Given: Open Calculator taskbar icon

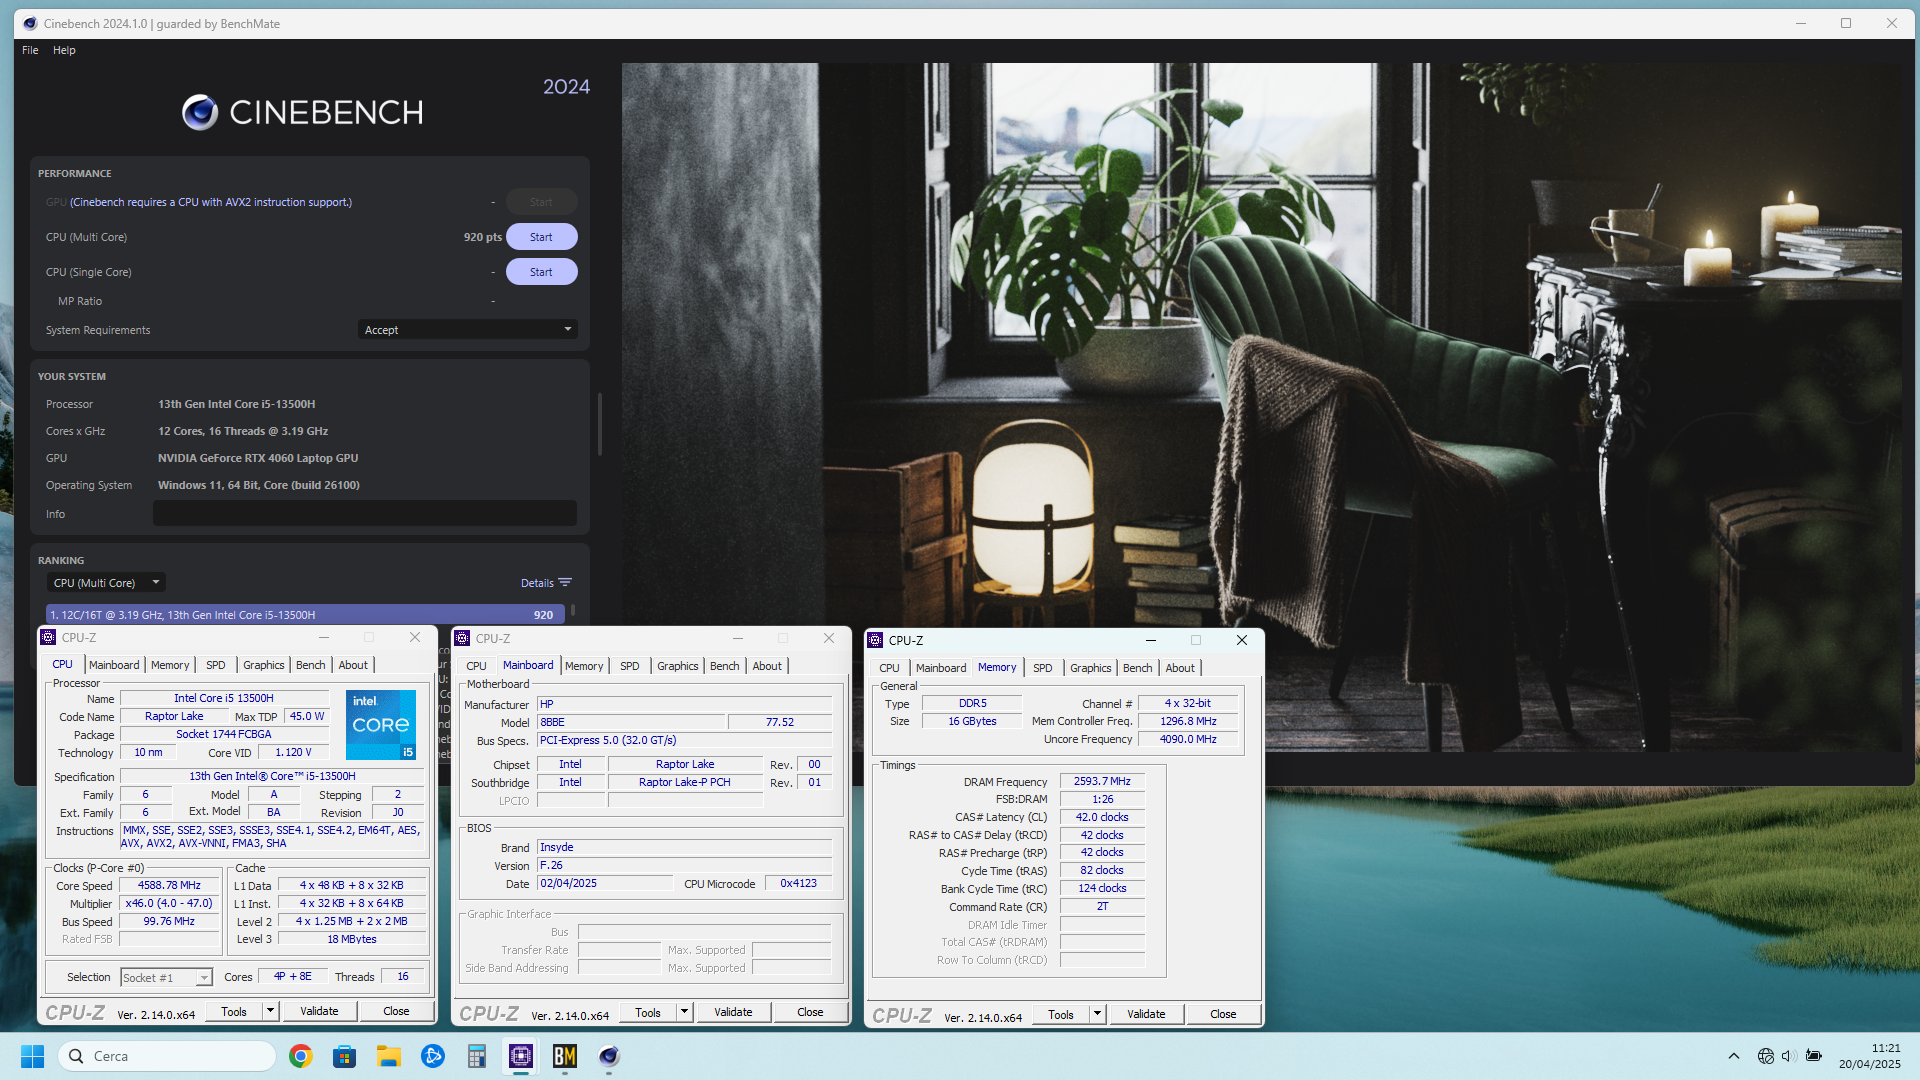Looking at the screenshot, I should point(476,1056).
